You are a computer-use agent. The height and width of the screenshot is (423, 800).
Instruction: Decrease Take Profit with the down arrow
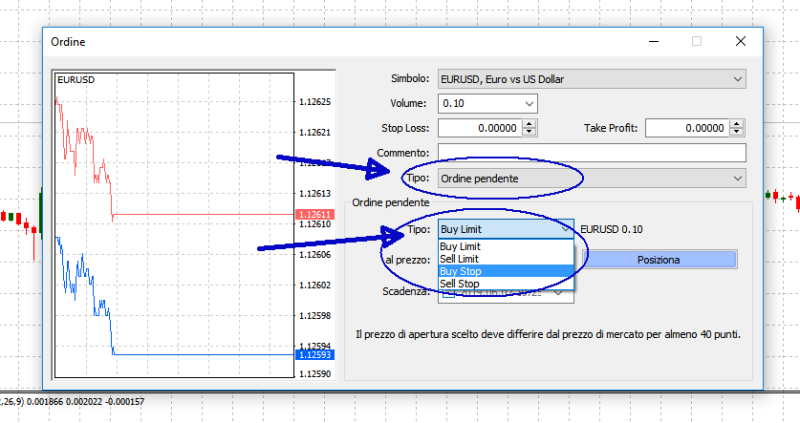(738, 133)
